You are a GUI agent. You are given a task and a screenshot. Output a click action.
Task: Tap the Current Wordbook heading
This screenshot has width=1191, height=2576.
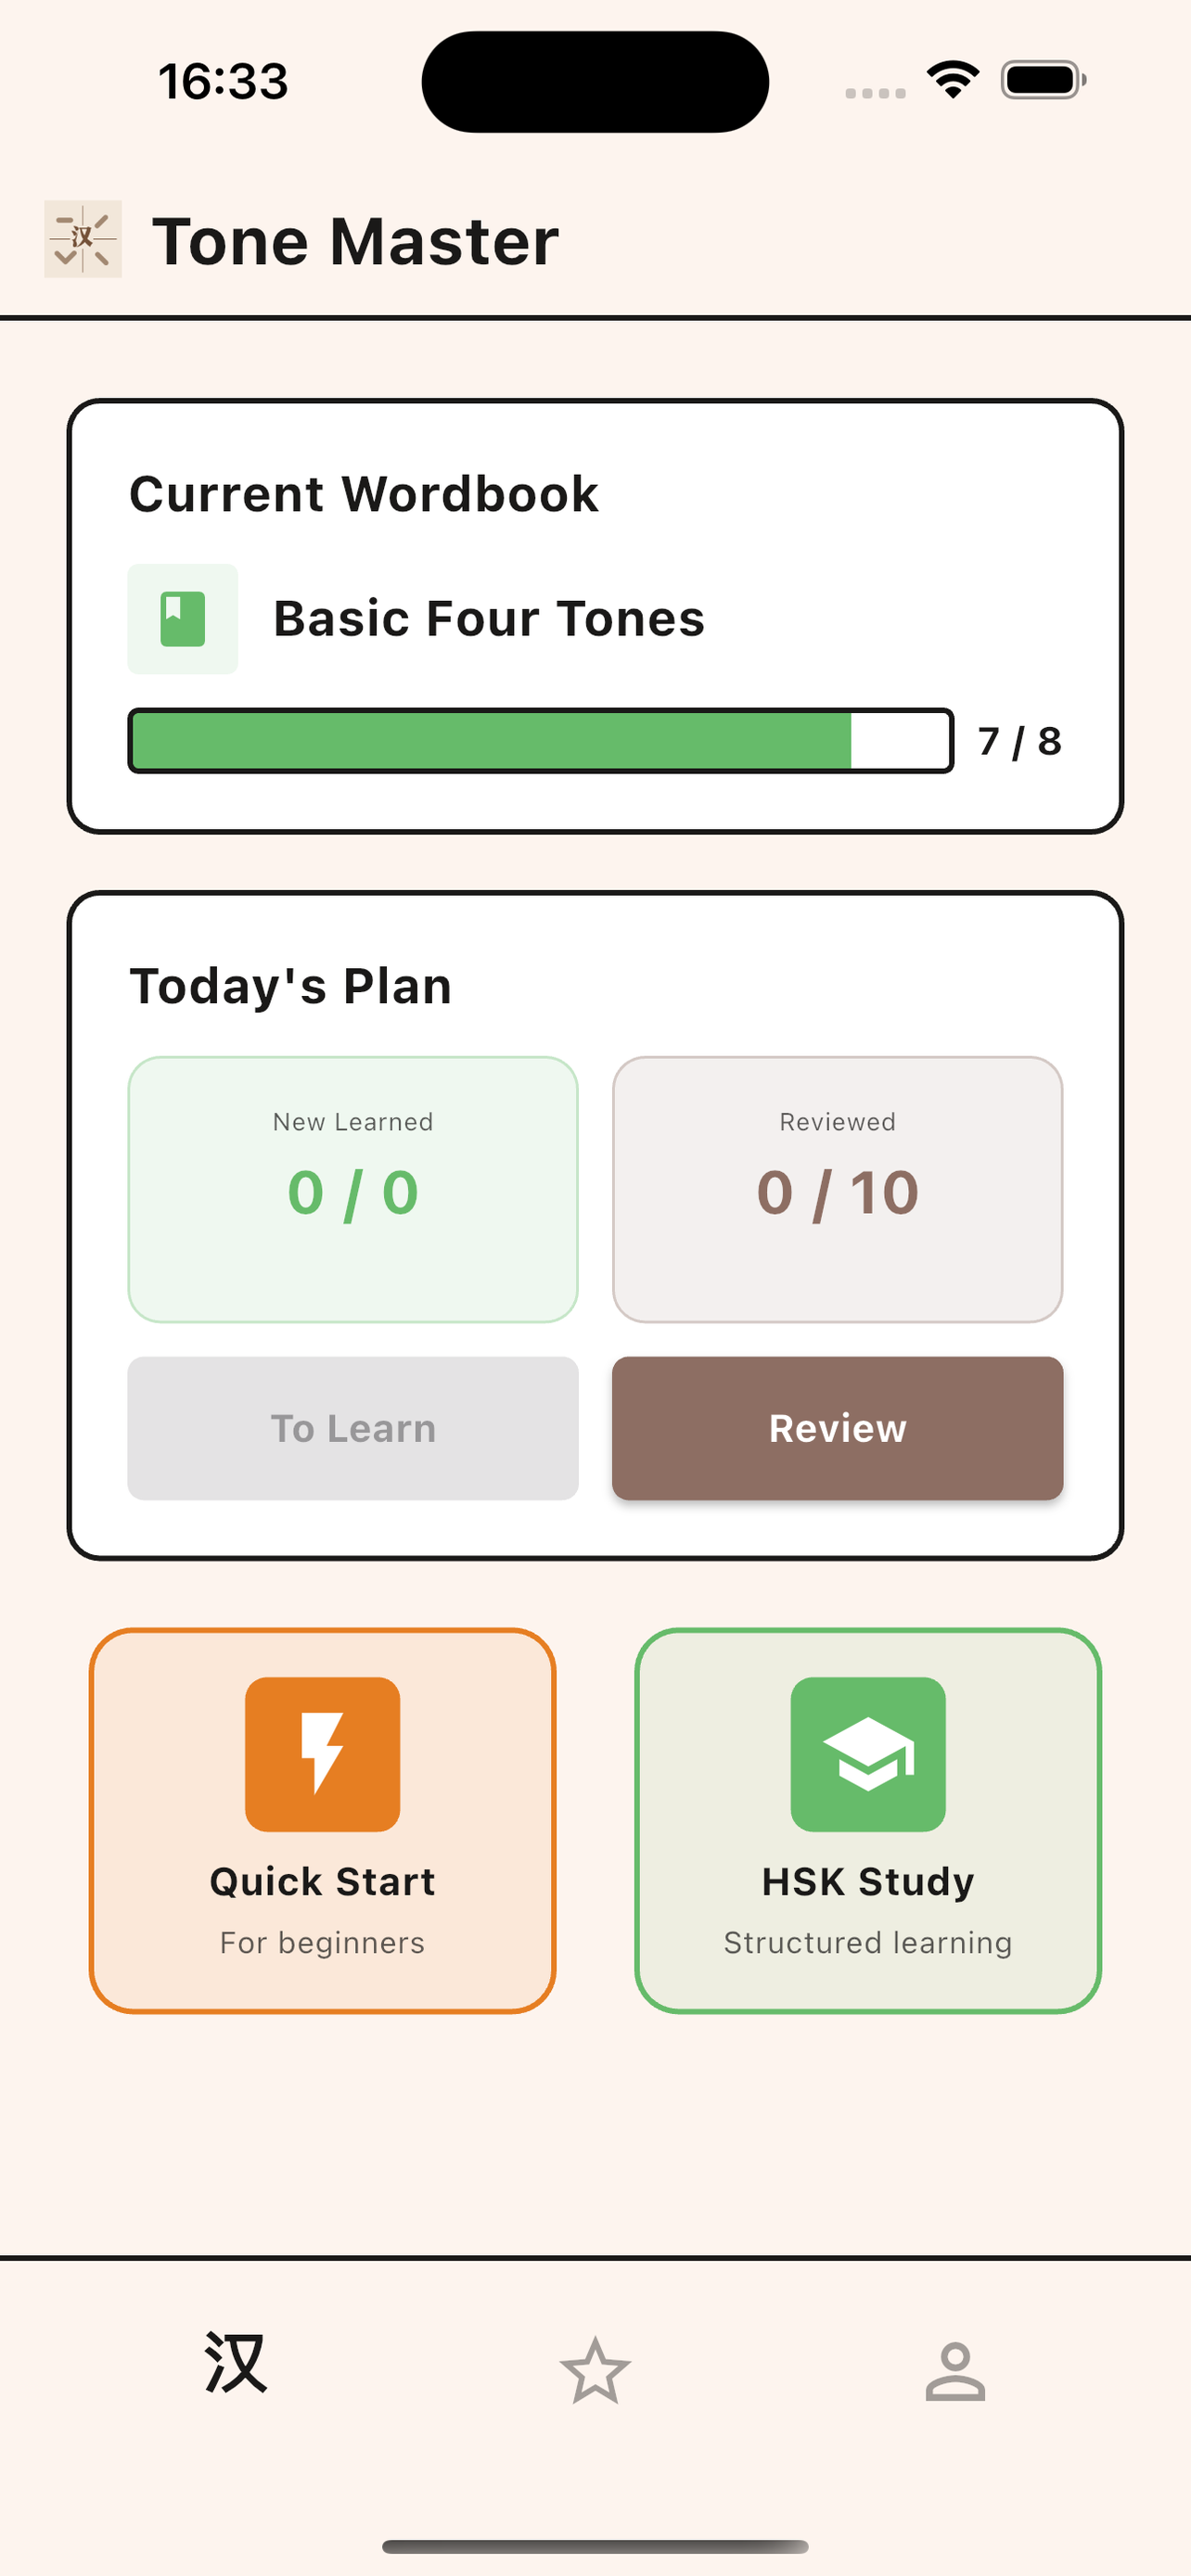(x=364, y=494)
